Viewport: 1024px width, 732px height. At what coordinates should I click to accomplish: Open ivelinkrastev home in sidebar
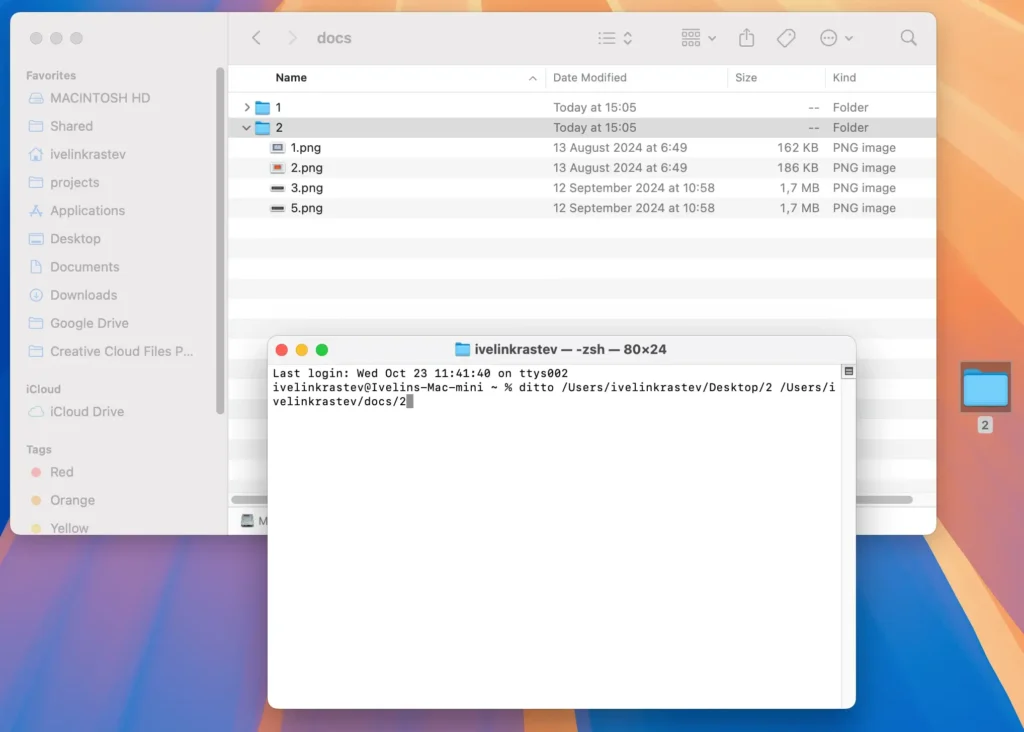88,154
